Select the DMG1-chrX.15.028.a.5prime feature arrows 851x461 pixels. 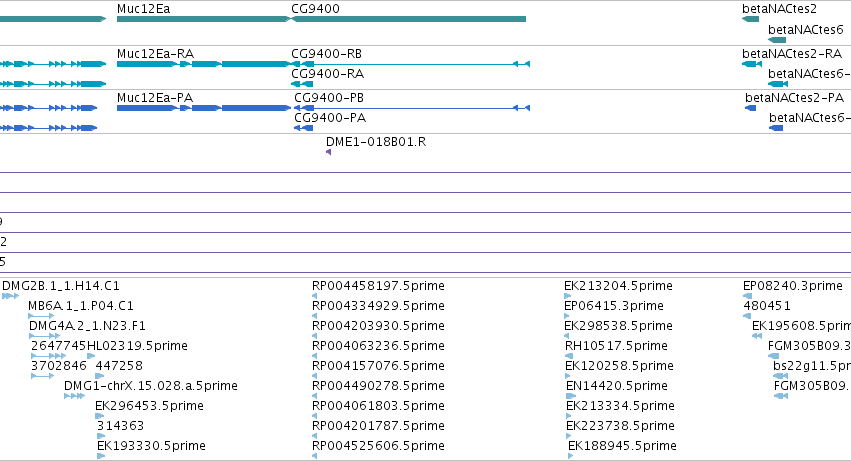74,396
